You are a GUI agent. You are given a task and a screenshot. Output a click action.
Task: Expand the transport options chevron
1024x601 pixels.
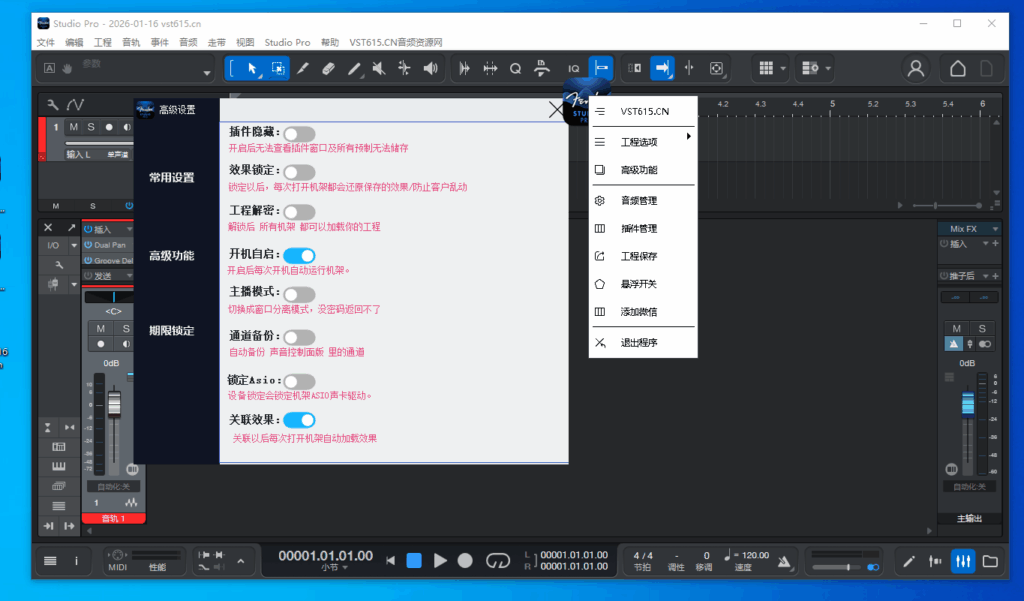point(242,563)
